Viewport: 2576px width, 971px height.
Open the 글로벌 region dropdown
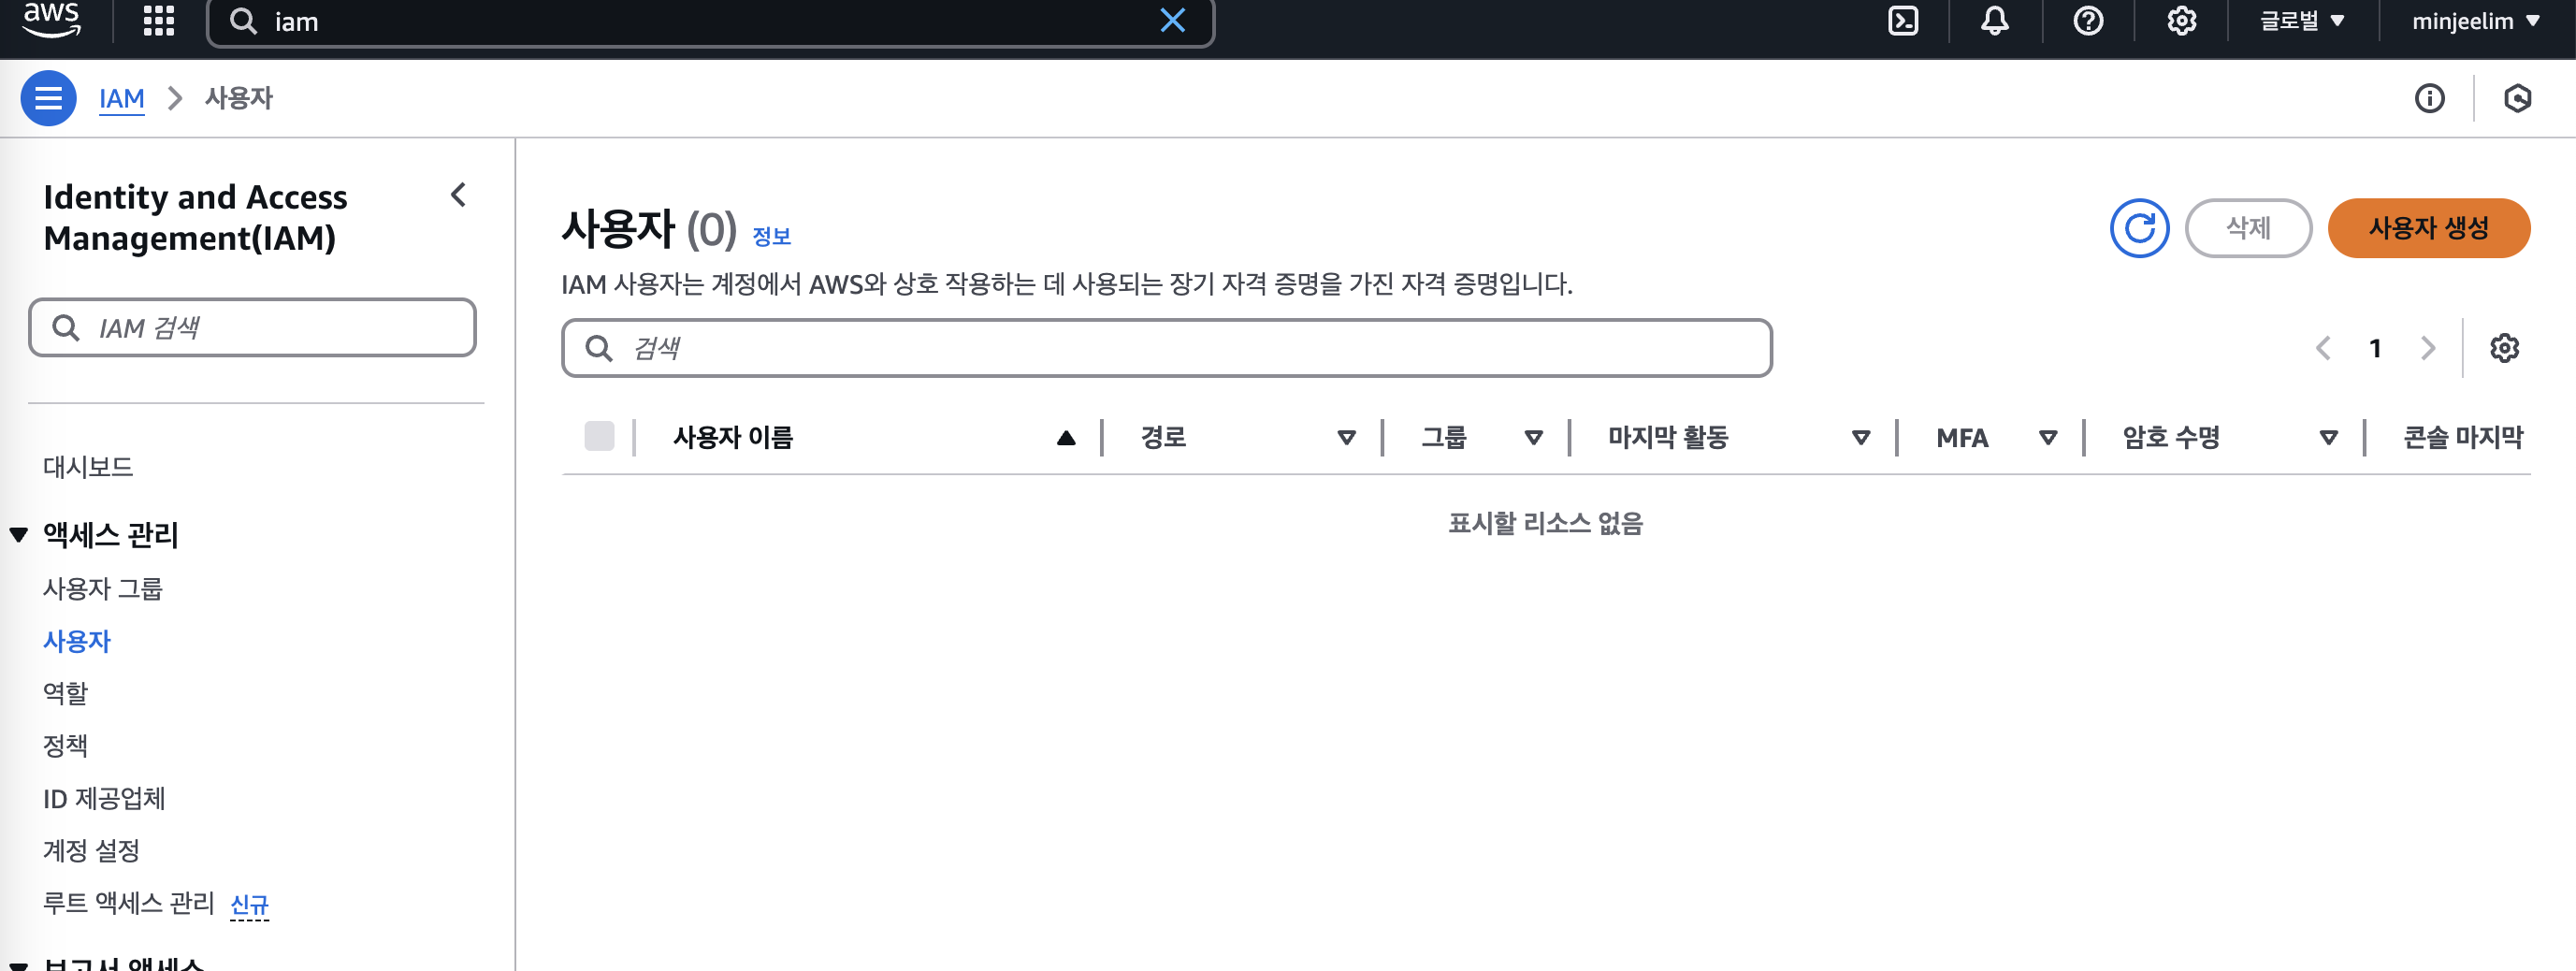click(x=2302, y=21)
